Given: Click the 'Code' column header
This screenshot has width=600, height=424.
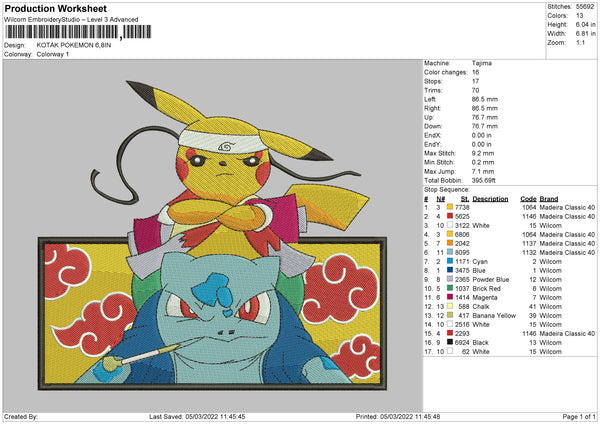Looking at the screenshot, I should click(528, 199).
